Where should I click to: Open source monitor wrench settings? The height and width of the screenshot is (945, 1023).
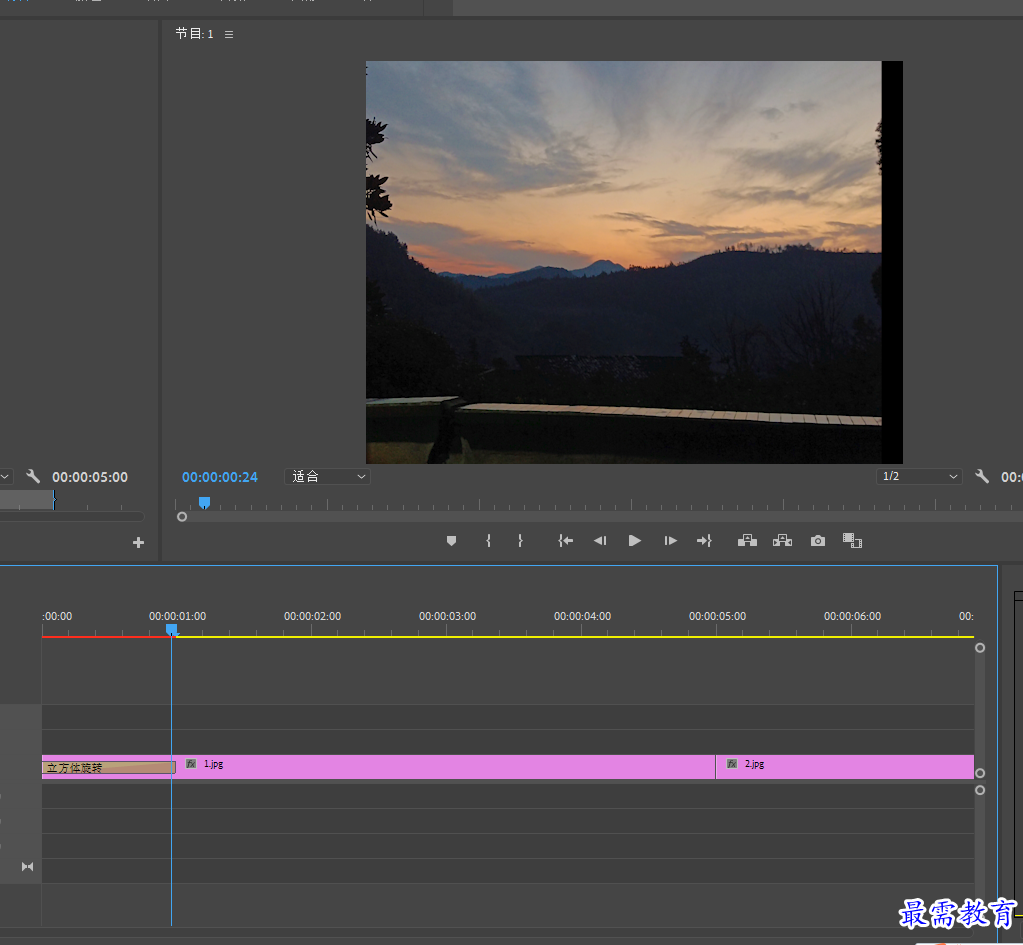point(33,476)
